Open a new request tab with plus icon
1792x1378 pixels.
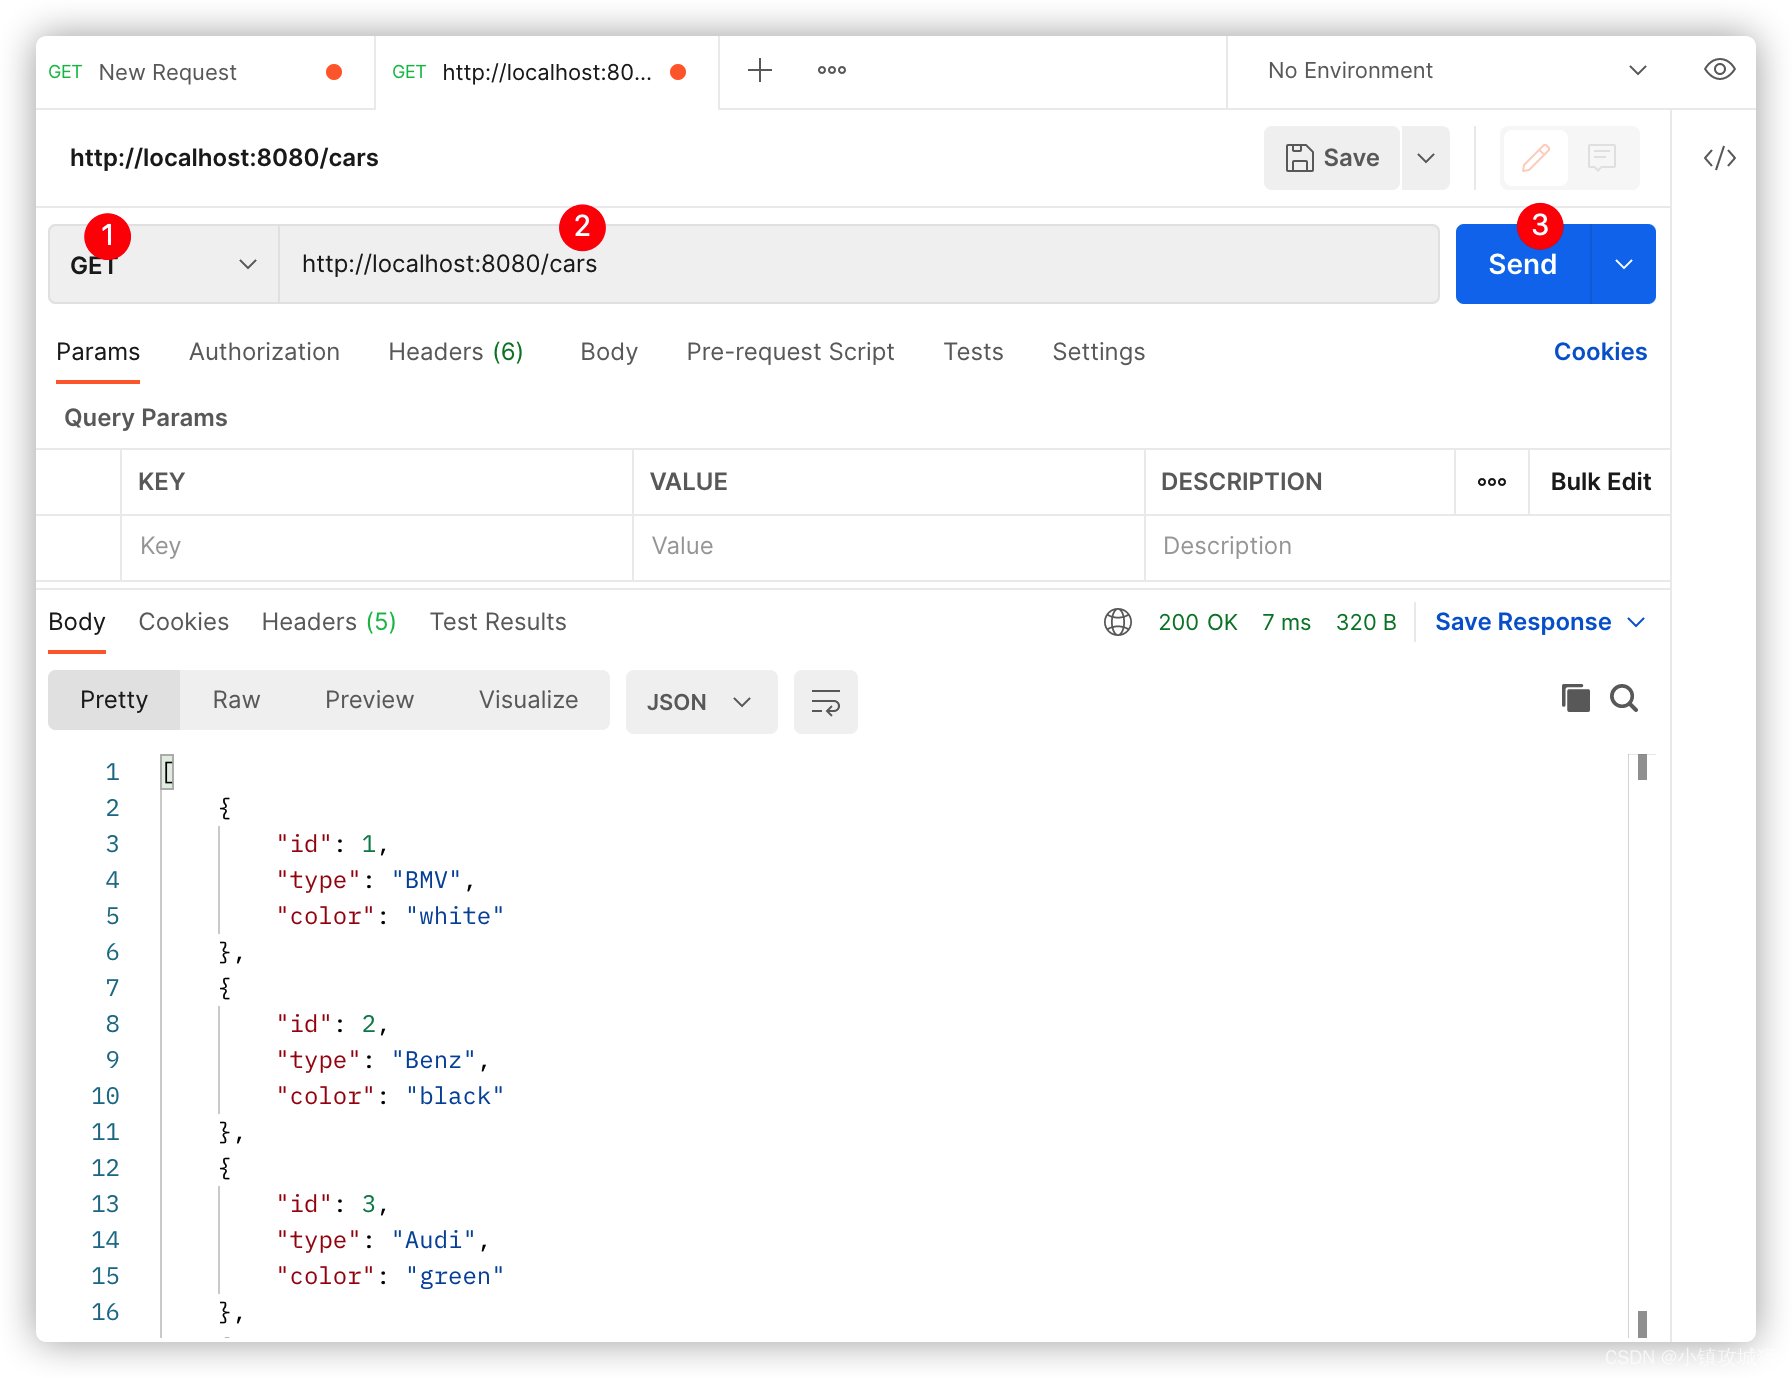click(760, 70)
